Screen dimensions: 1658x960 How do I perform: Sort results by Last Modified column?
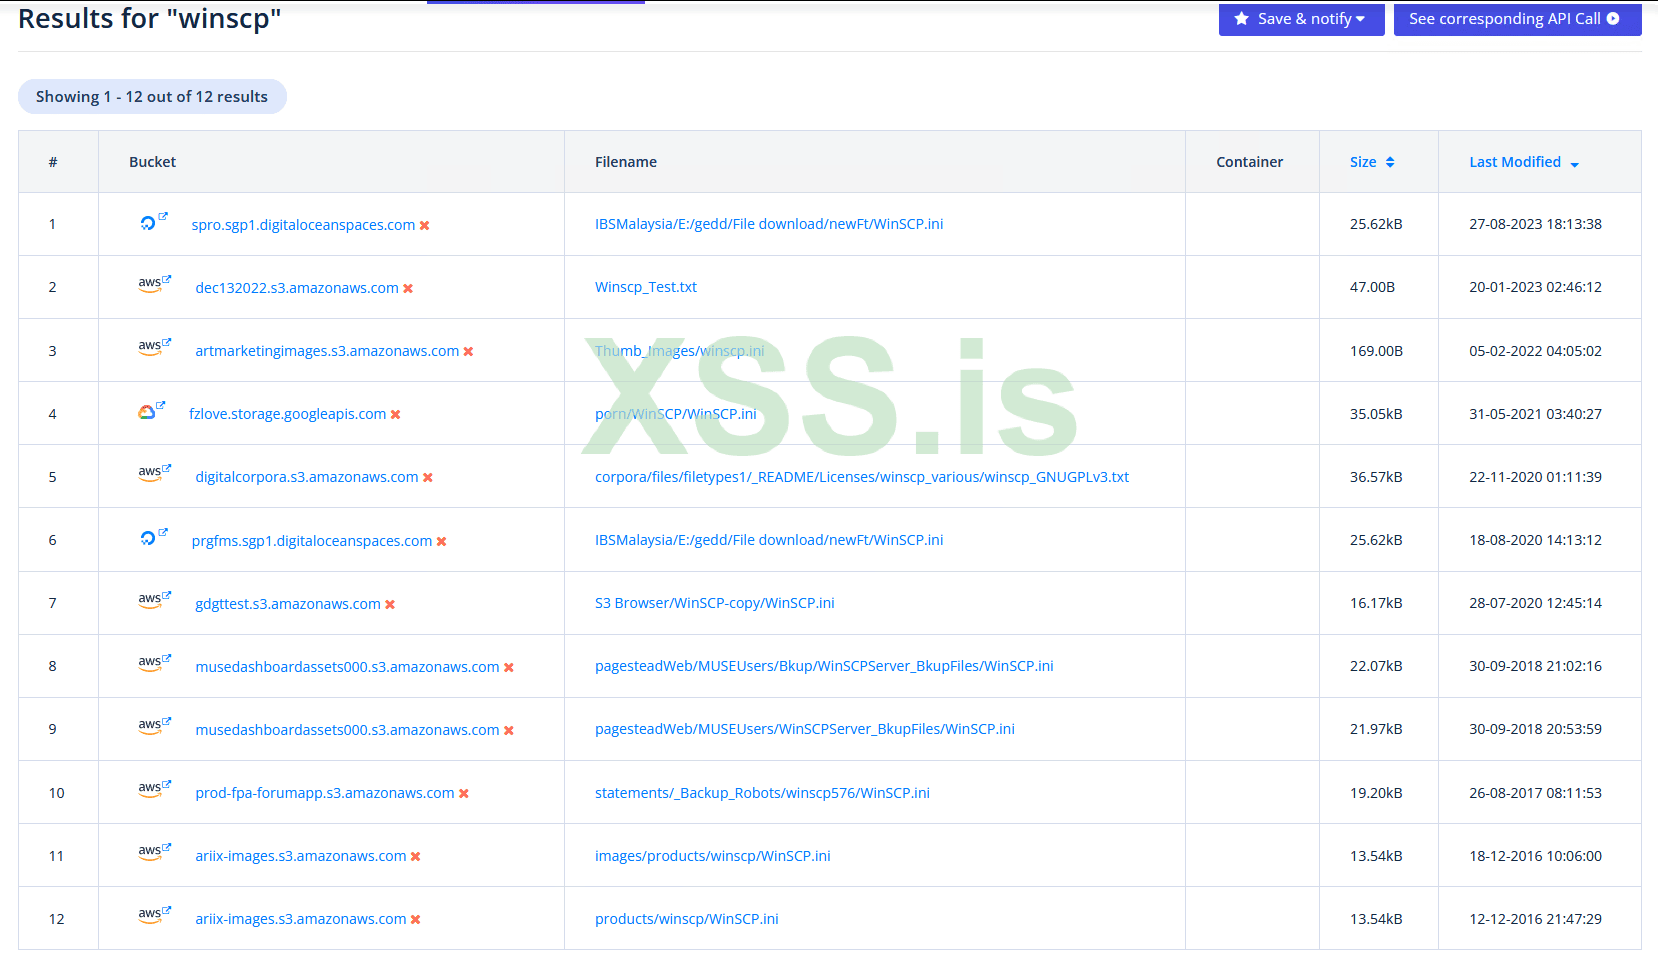point(1524,162)
